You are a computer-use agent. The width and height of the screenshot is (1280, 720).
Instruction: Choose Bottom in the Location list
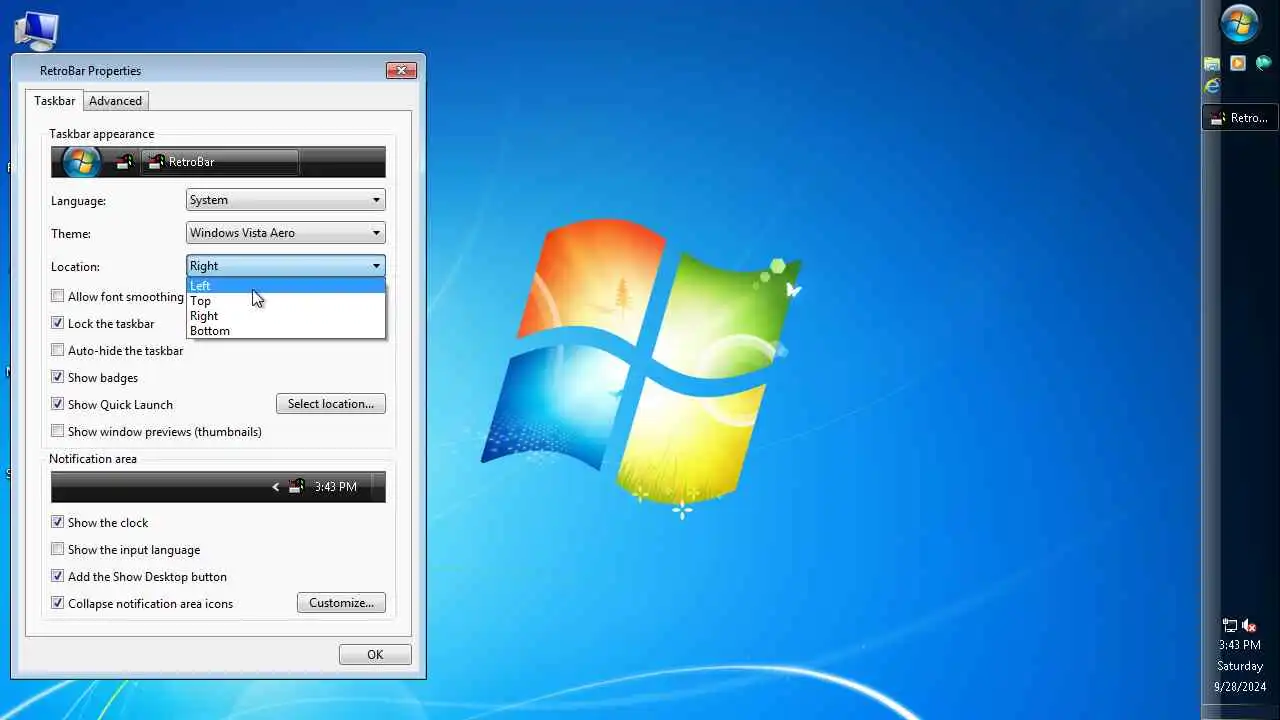tap(286, 331)
